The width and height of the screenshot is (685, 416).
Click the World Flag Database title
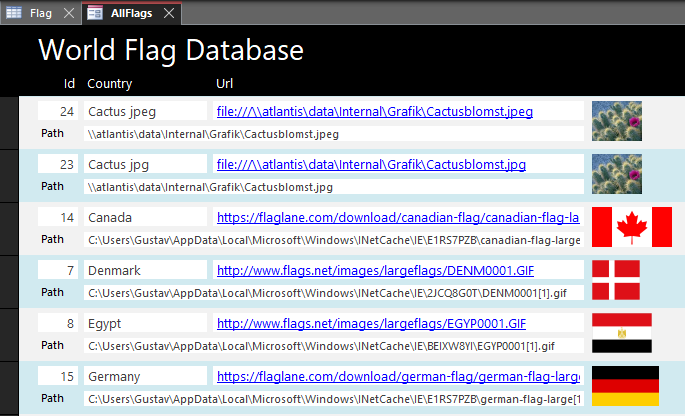click(171, 51)
